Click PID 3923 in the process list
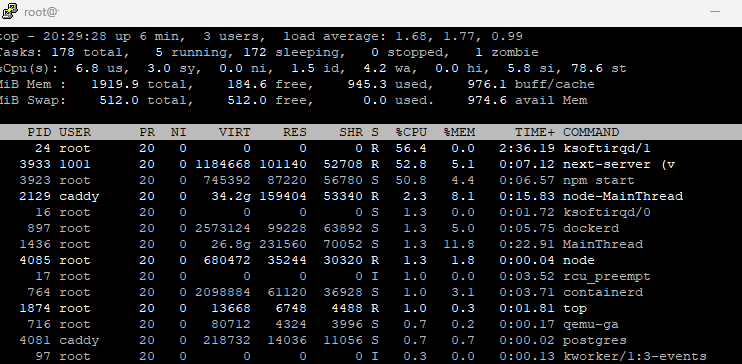Image resolution: width=742 pixels, height=364 pixels. [35, 180]
